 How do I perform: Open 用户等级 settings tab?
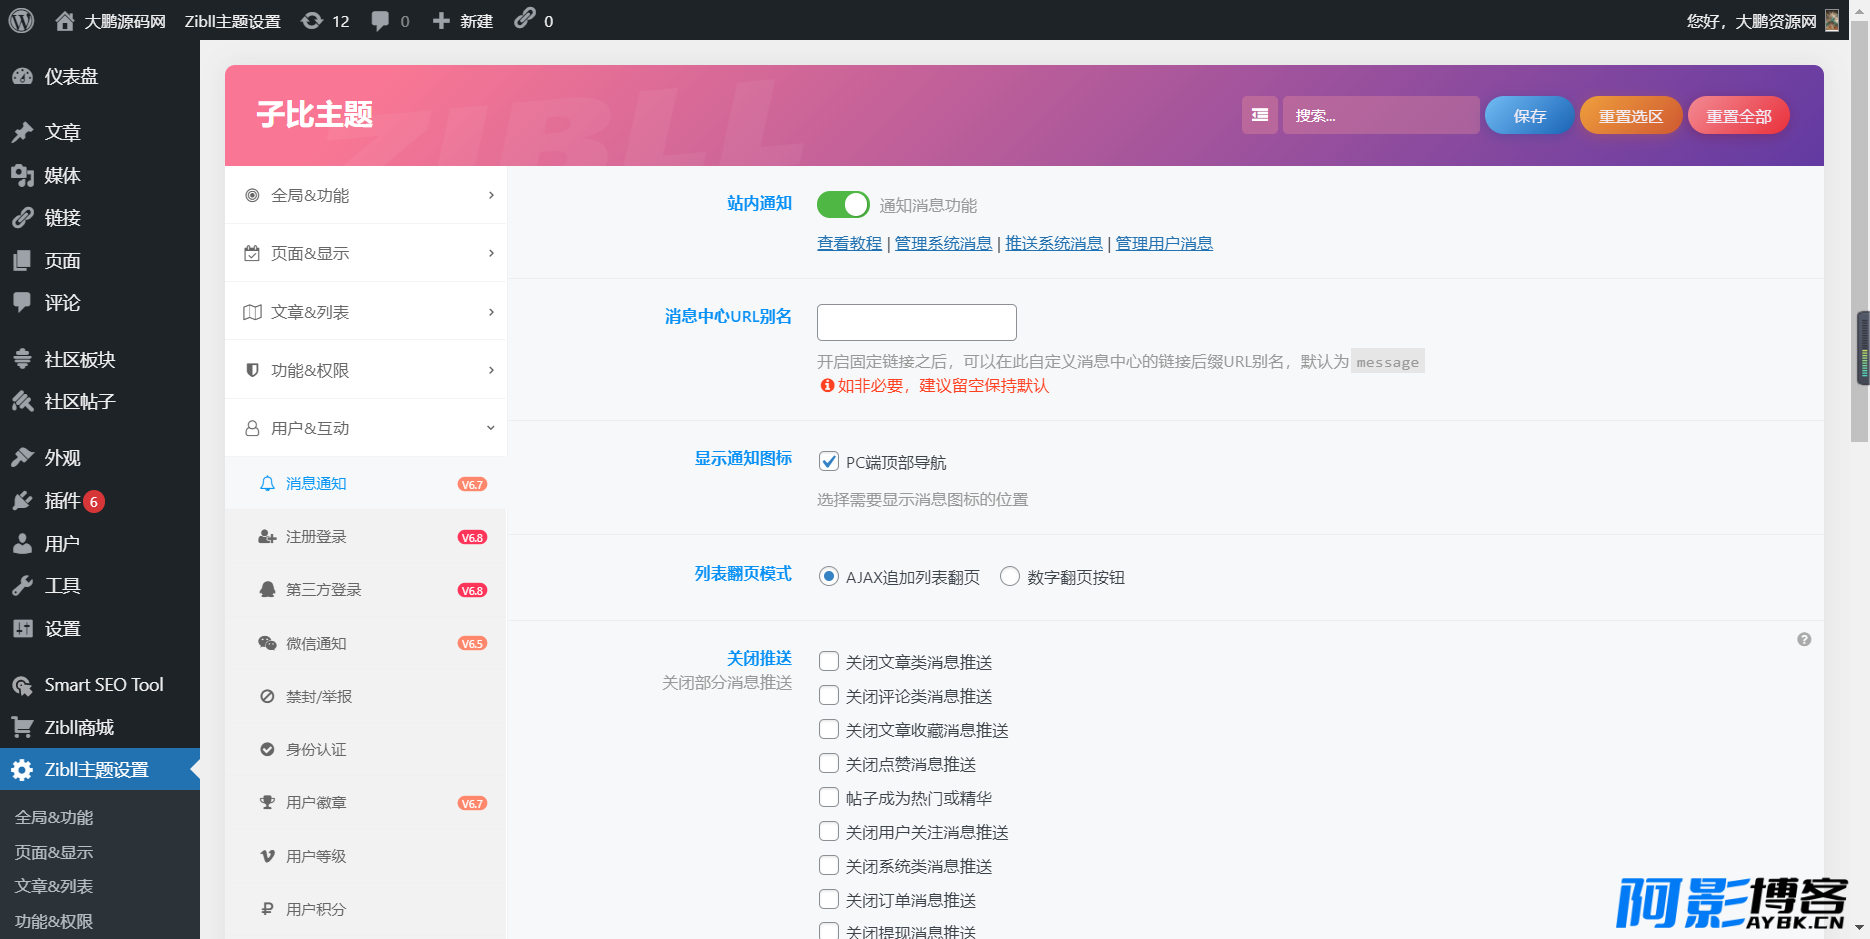[366, 856]
